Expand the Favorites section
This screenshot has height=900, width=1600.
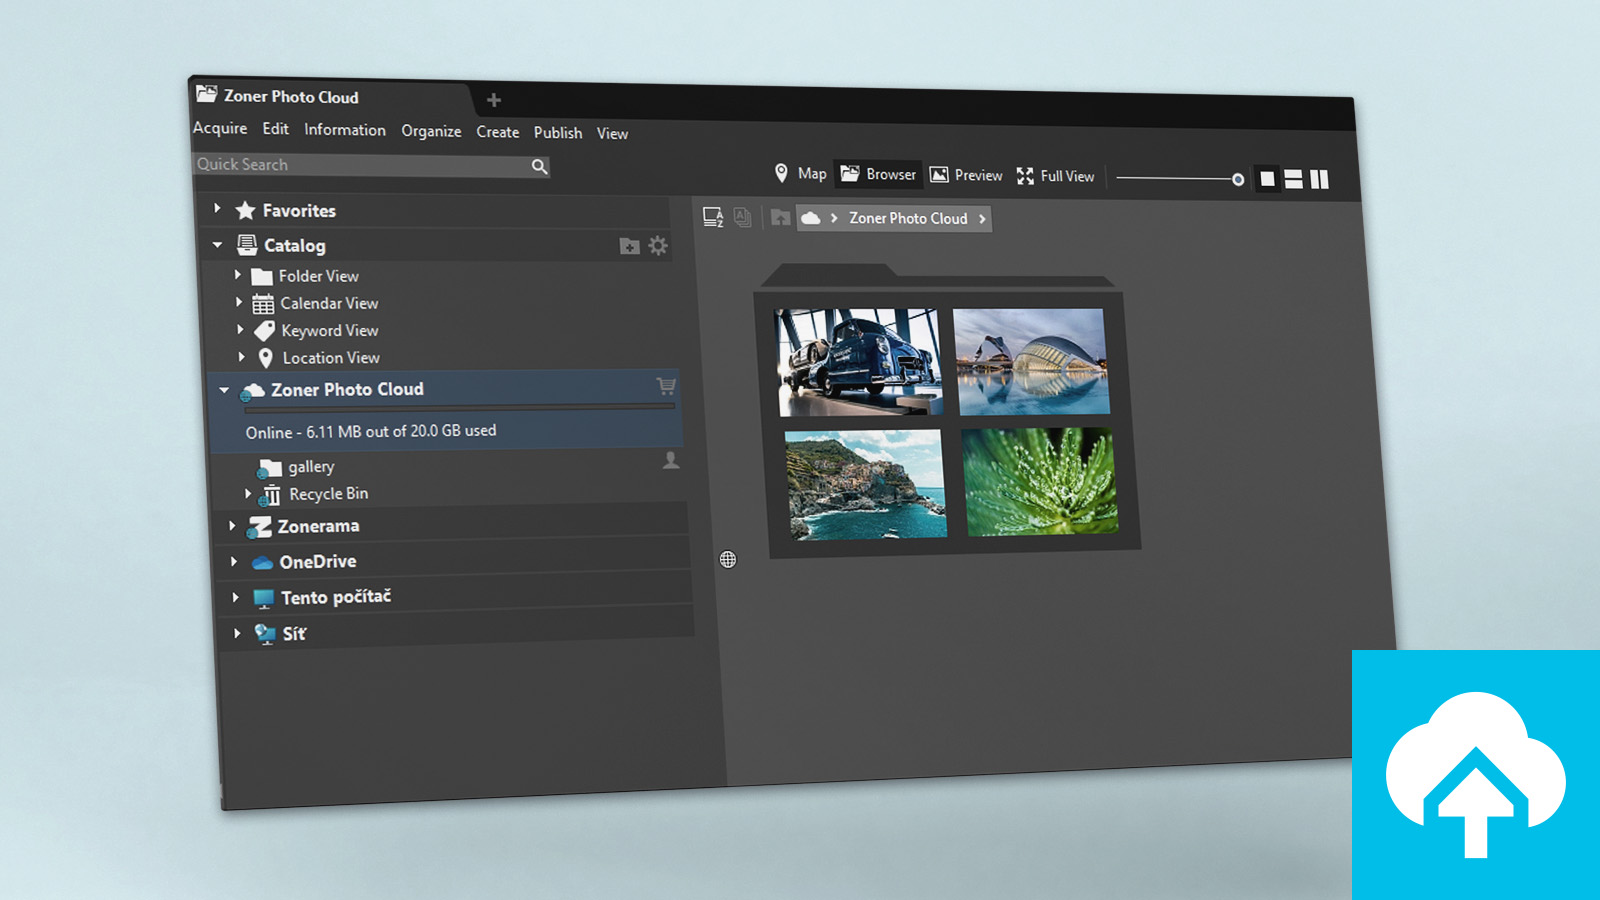tap(217, 209)
